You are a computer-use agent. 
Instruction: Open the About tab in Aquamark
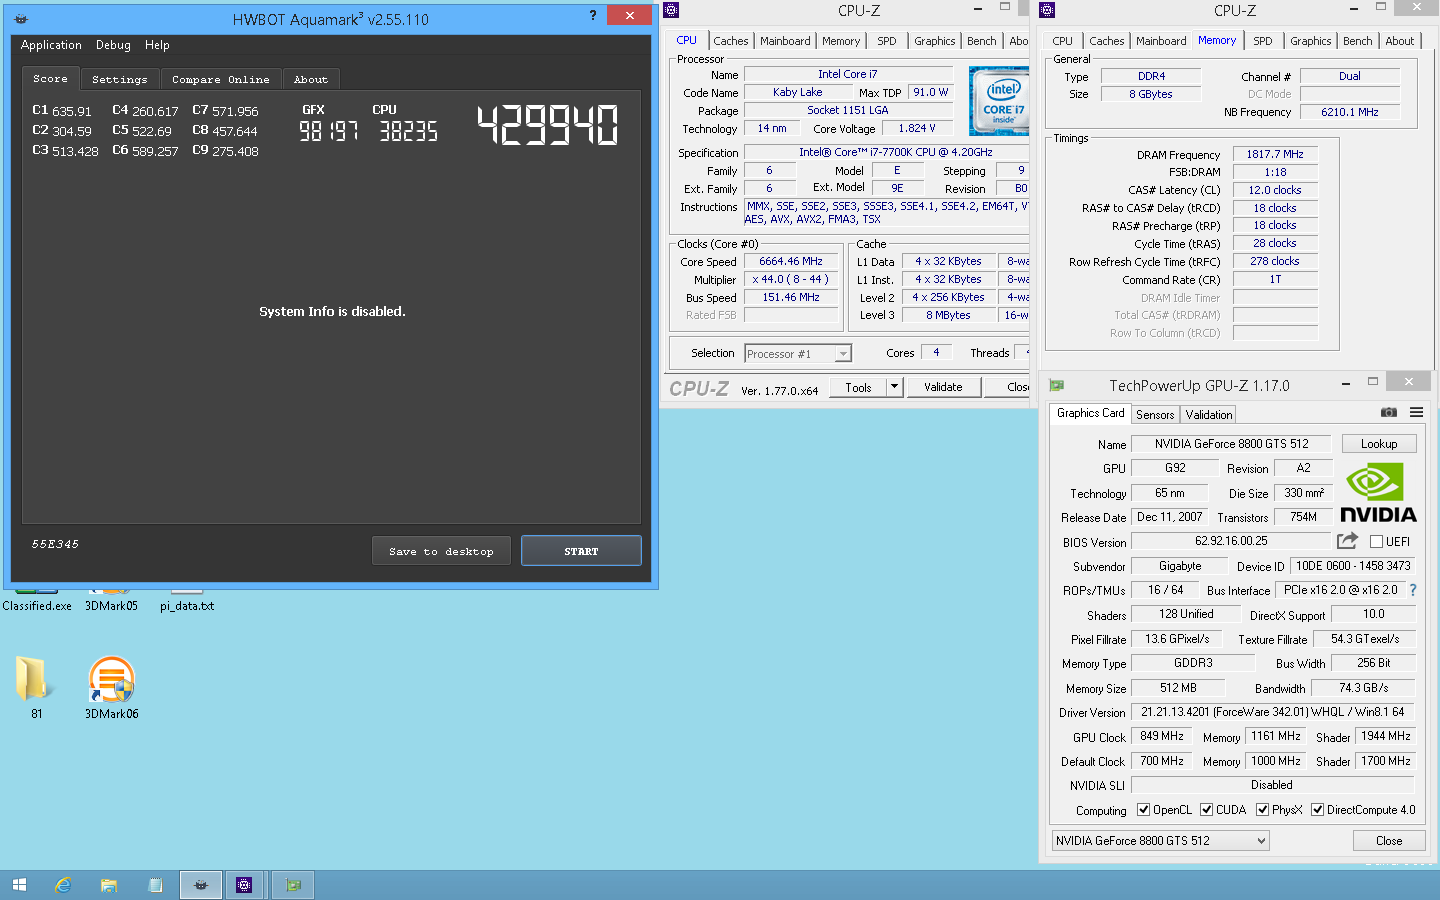tap(311, 79)
